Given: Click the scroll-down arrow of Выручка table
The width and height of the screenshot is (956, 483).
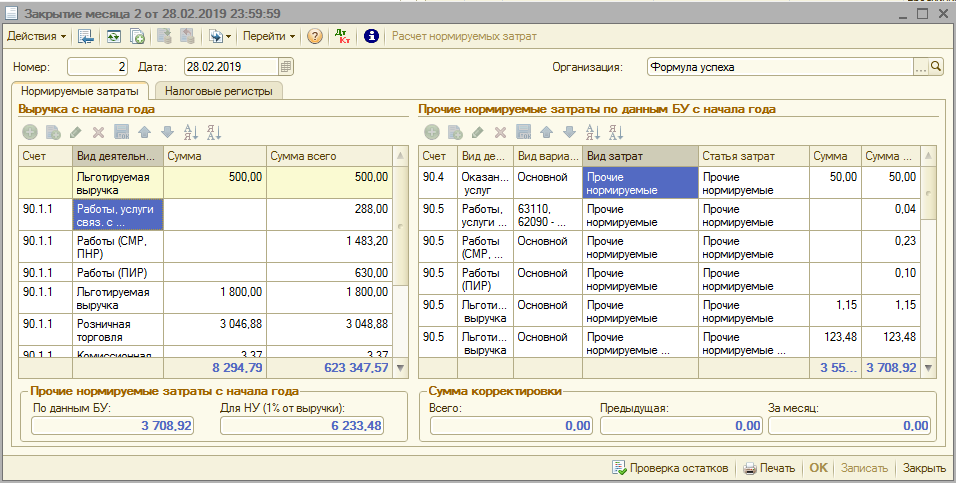Looking at the screenshot, I should pos(402,368).
